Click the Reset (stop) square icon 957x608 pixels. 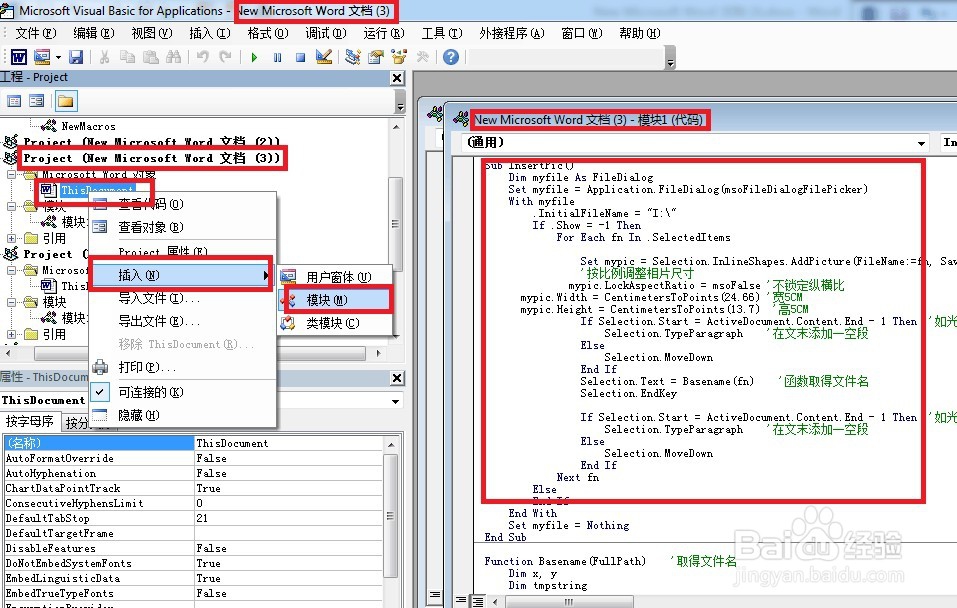300,57
